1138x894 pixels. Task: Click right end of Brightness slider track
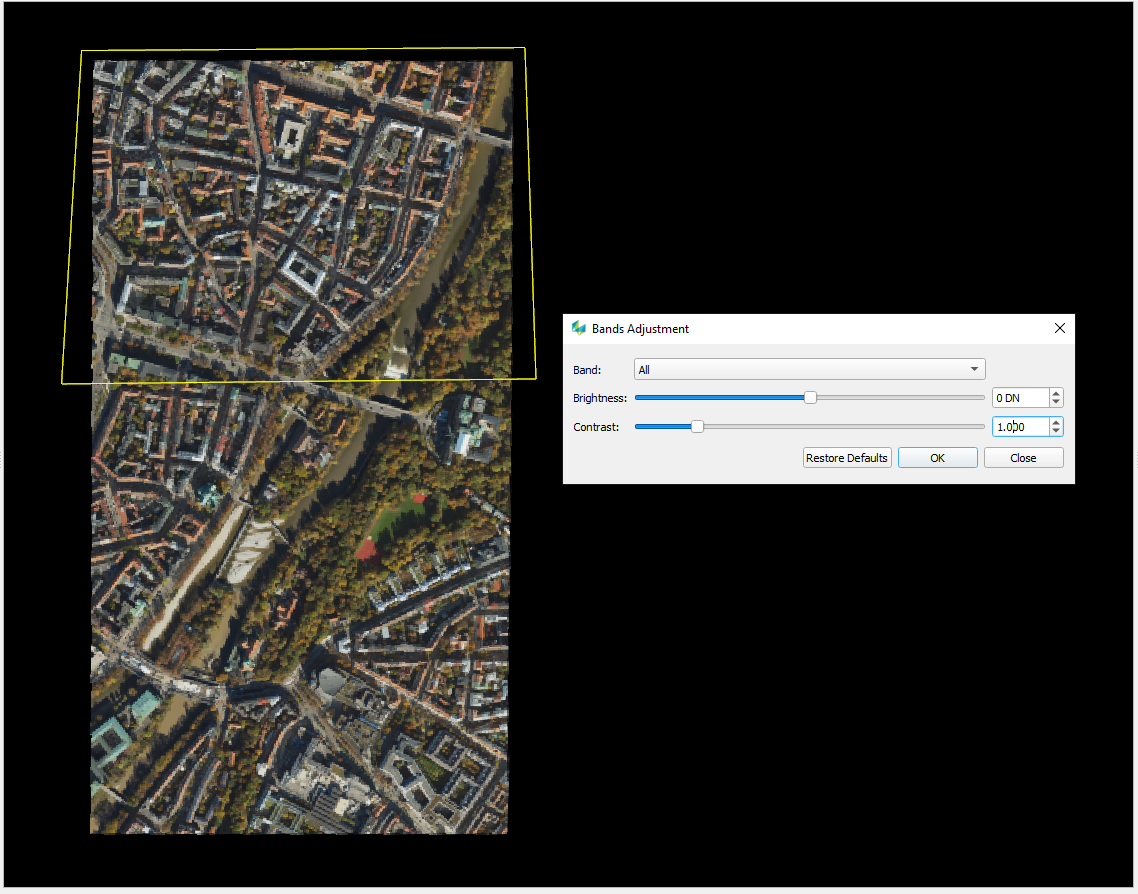click(980, 398)
